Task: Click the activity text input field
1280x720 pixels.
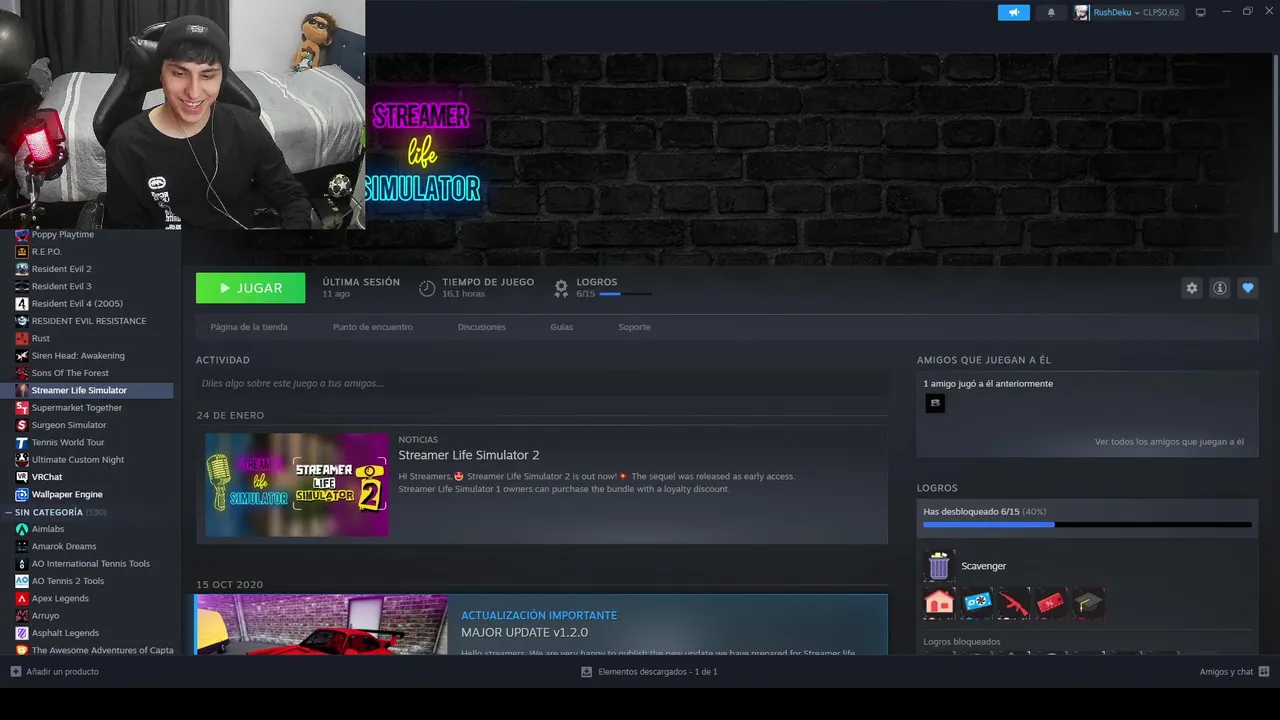Action: tap(542, 383)
